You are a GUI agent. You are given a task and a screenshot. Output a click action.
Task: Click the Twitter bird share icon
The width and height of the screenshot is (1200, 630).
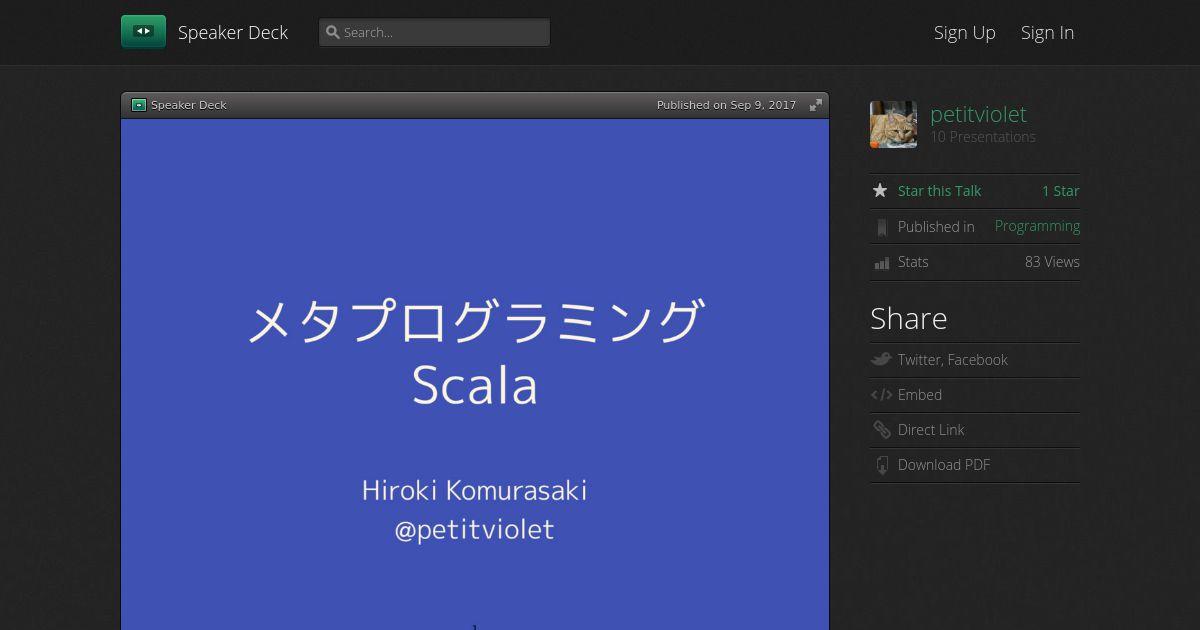(x=881, y=360)
